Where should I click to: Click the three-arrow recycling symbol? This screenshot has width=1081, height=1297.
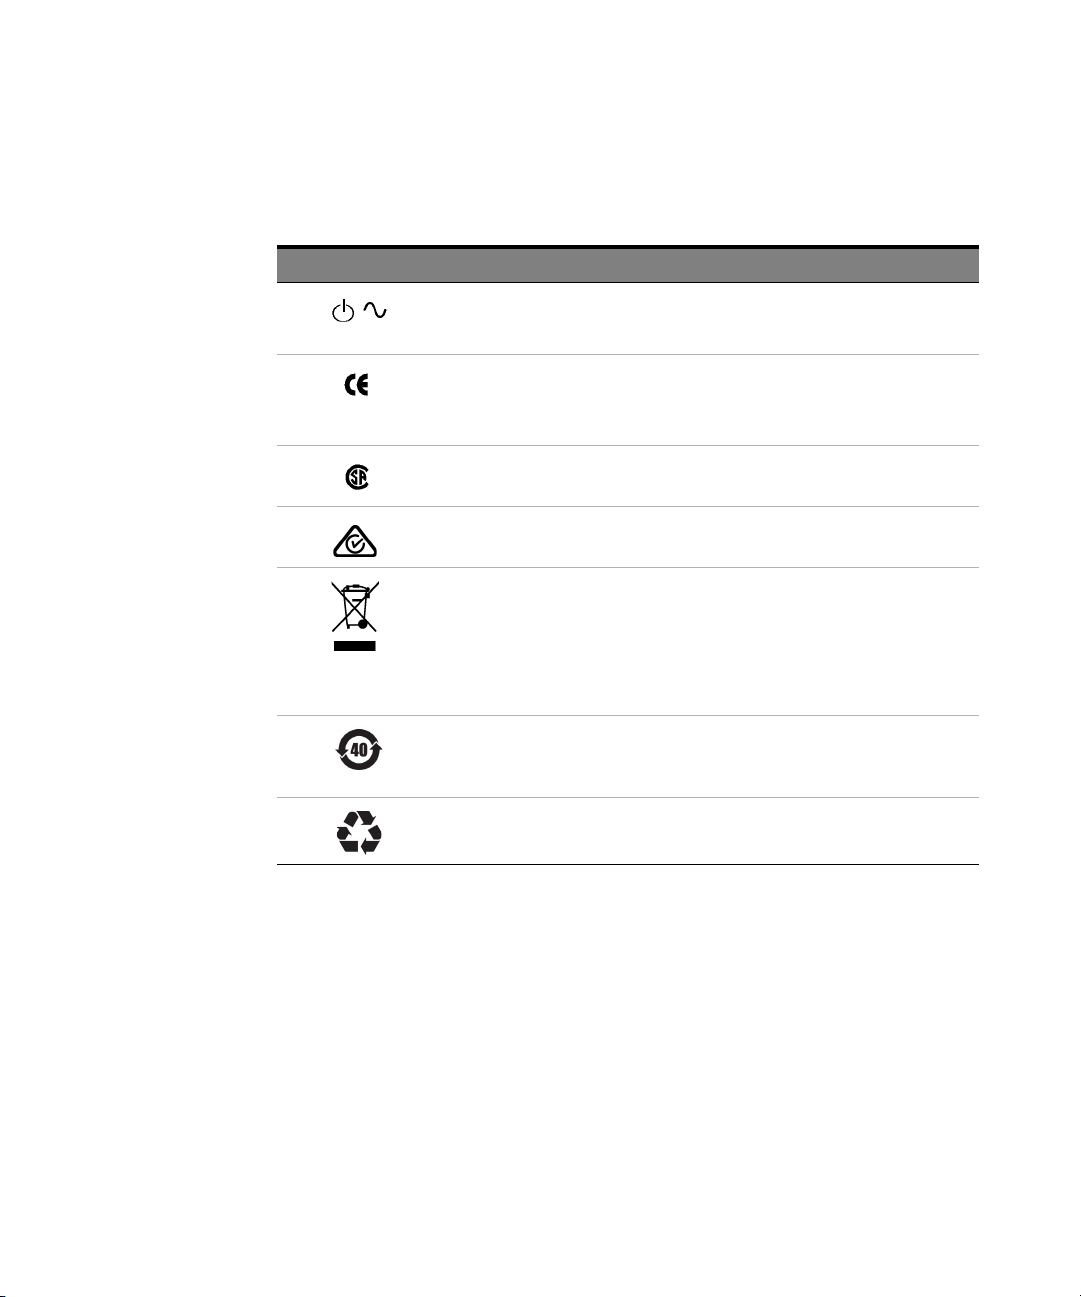[x=359, y=832]
